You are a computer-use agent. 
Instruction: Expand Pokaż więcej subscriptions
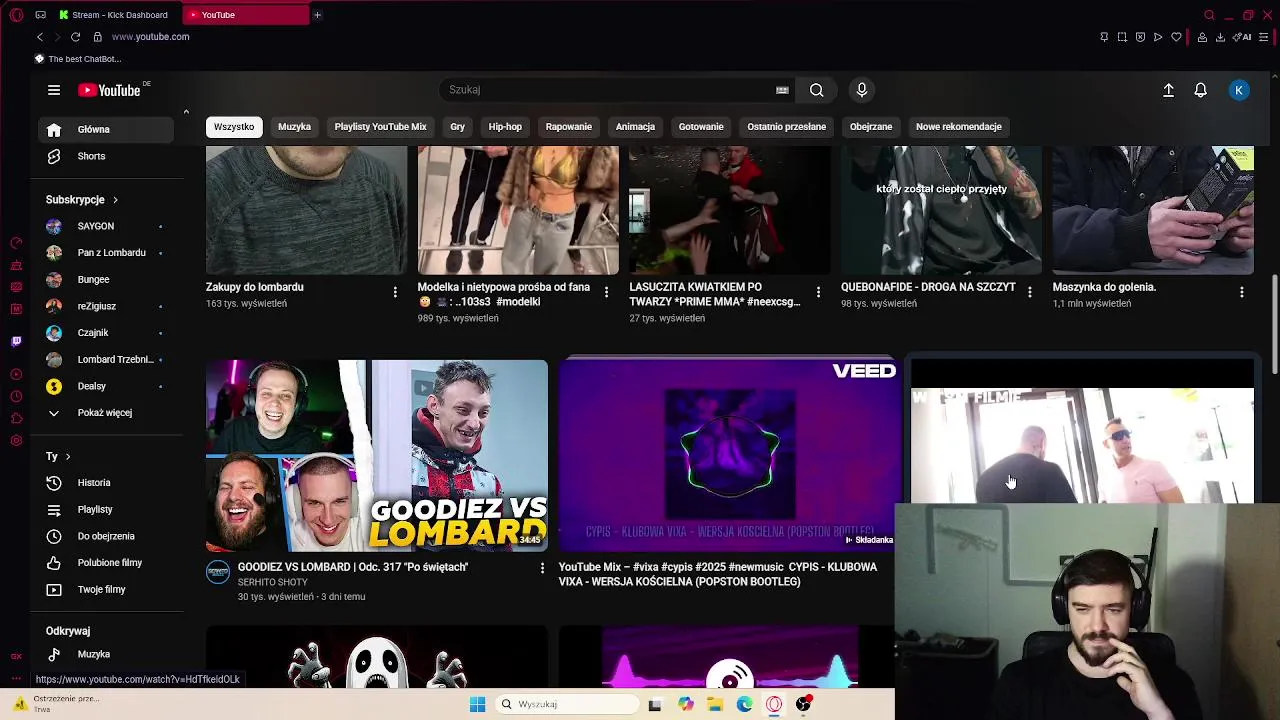point(107,412)
